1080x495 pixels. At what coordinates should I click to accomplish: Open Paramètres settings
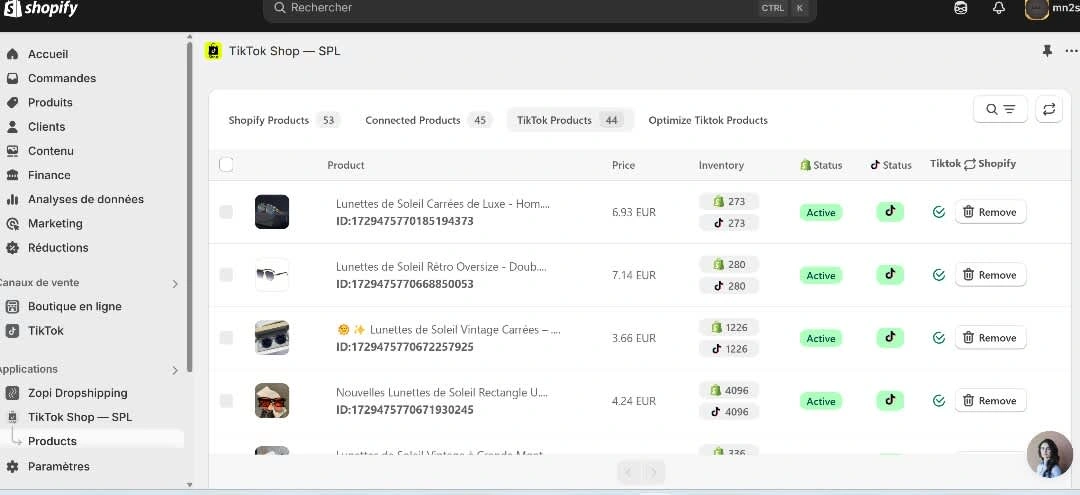(x=58, y=466)
